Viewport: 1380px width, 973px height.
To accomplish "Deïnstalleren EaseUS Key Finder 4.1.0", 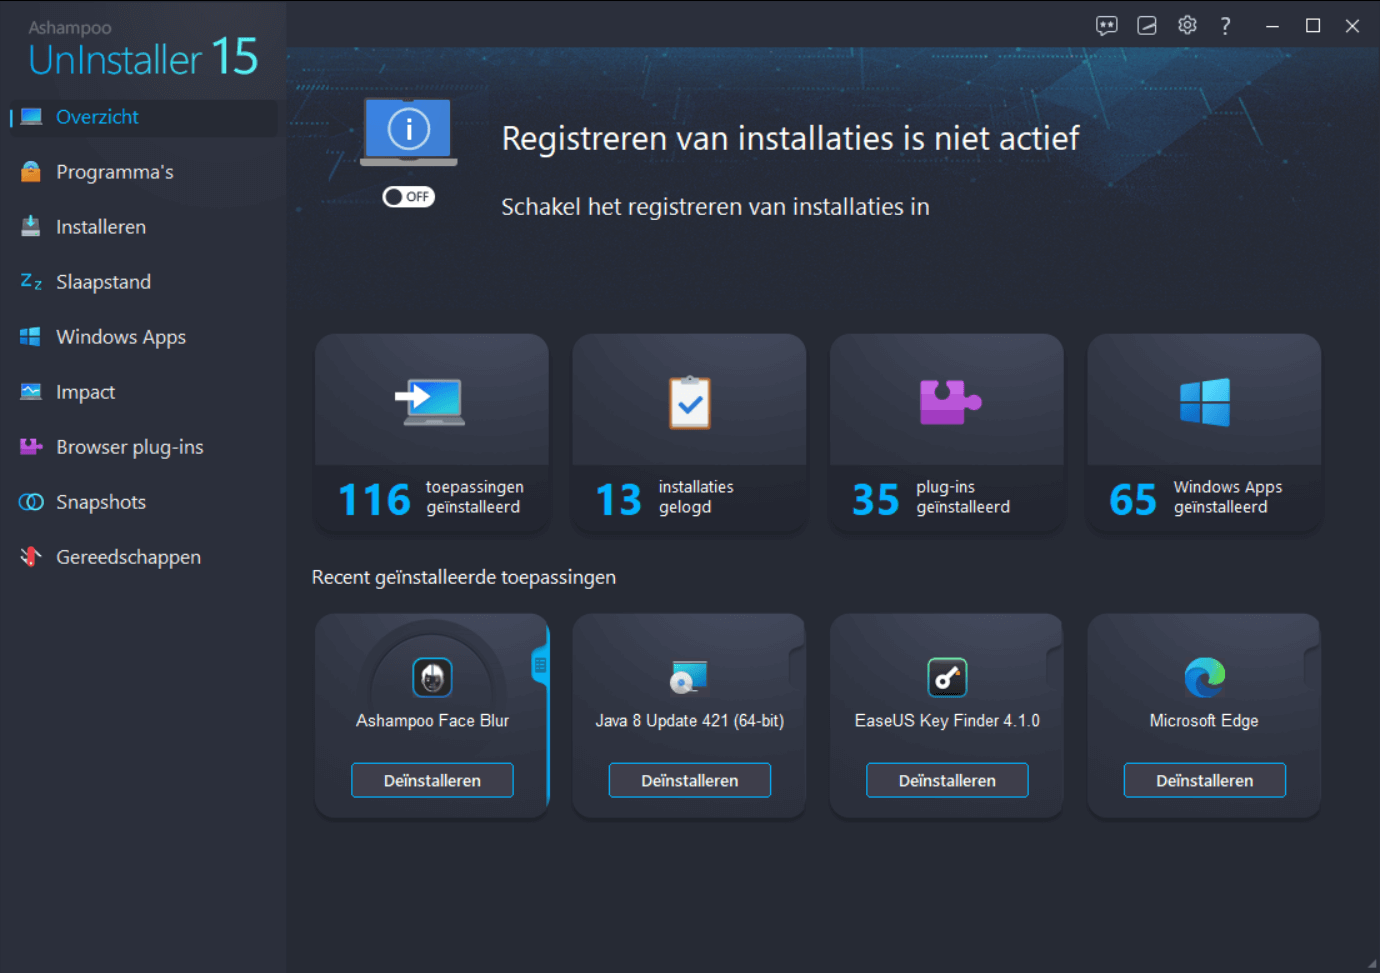I will (x=947, y=780).
